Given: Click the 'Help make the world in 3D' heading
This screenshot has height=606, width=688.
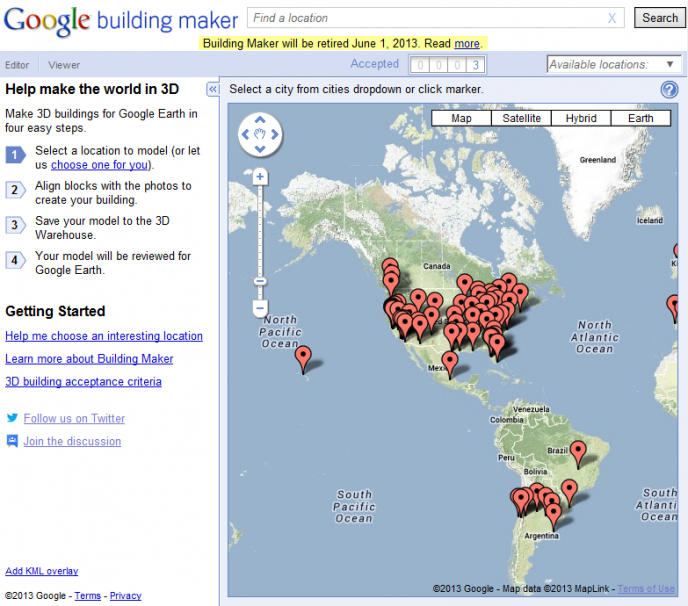Looking at the screenshot, I should [x=92, y=89].
